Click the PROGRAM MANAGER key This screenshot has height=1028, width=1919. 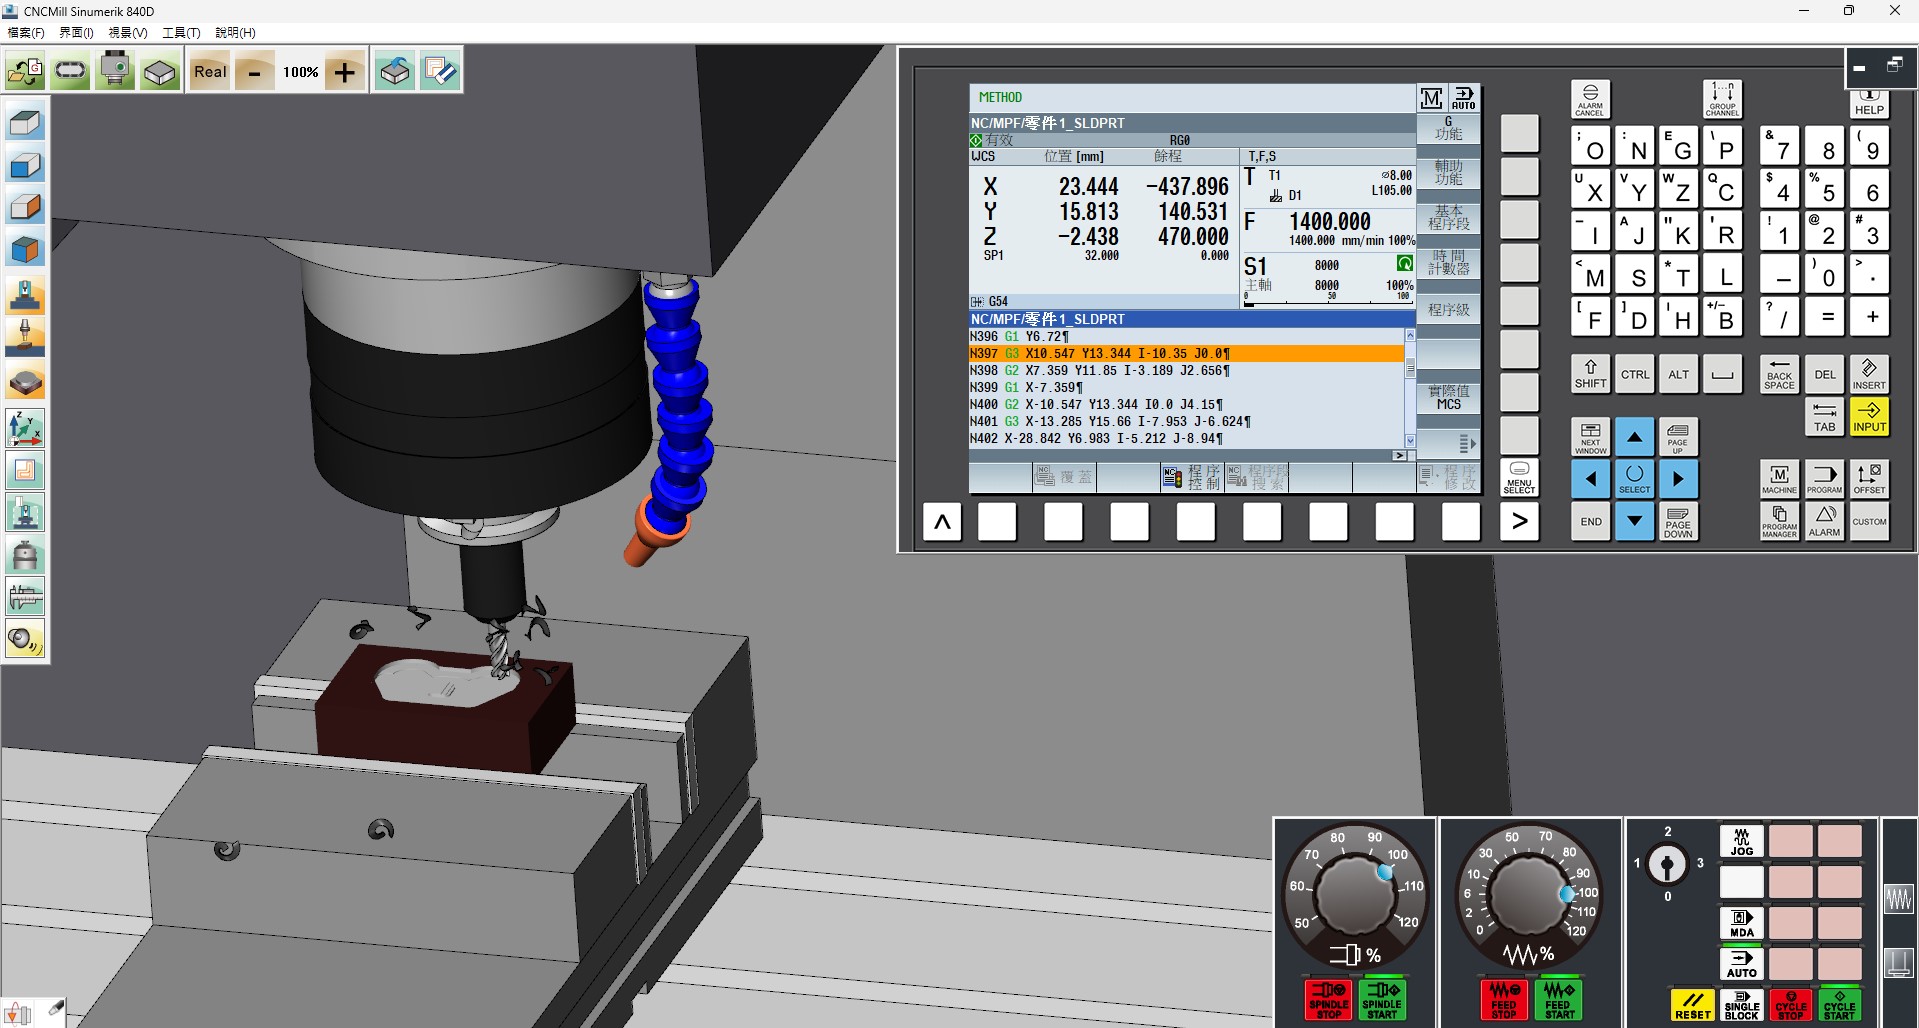1779,522
